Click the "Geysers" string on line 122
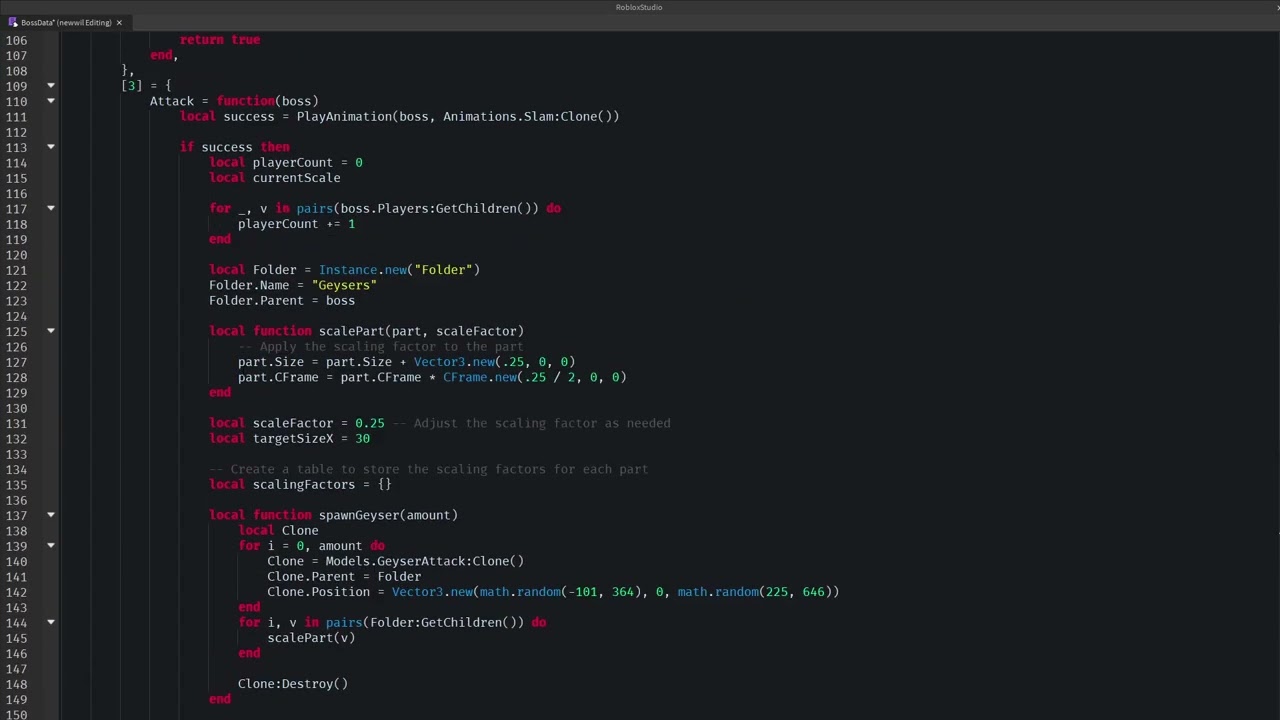This screenshot has height=720, width=1280. (x=344, y=285)
